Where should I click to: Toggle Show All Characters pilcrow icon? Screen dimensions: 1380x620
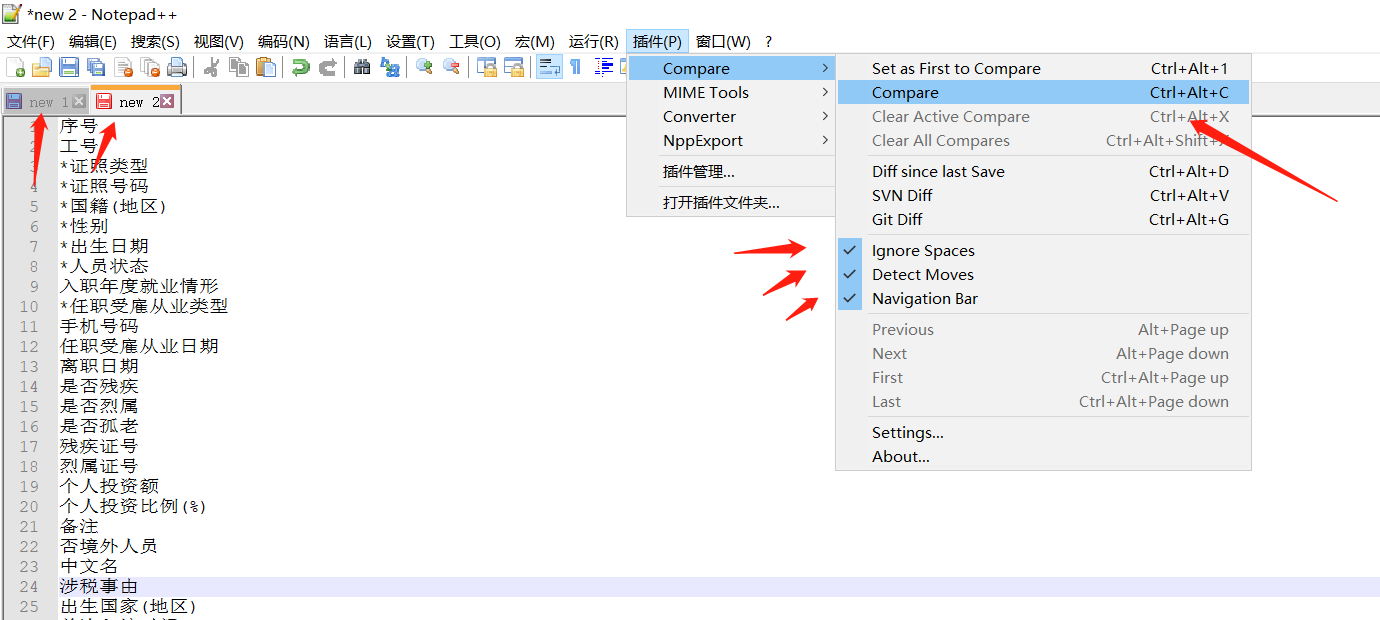click(576, 68)
